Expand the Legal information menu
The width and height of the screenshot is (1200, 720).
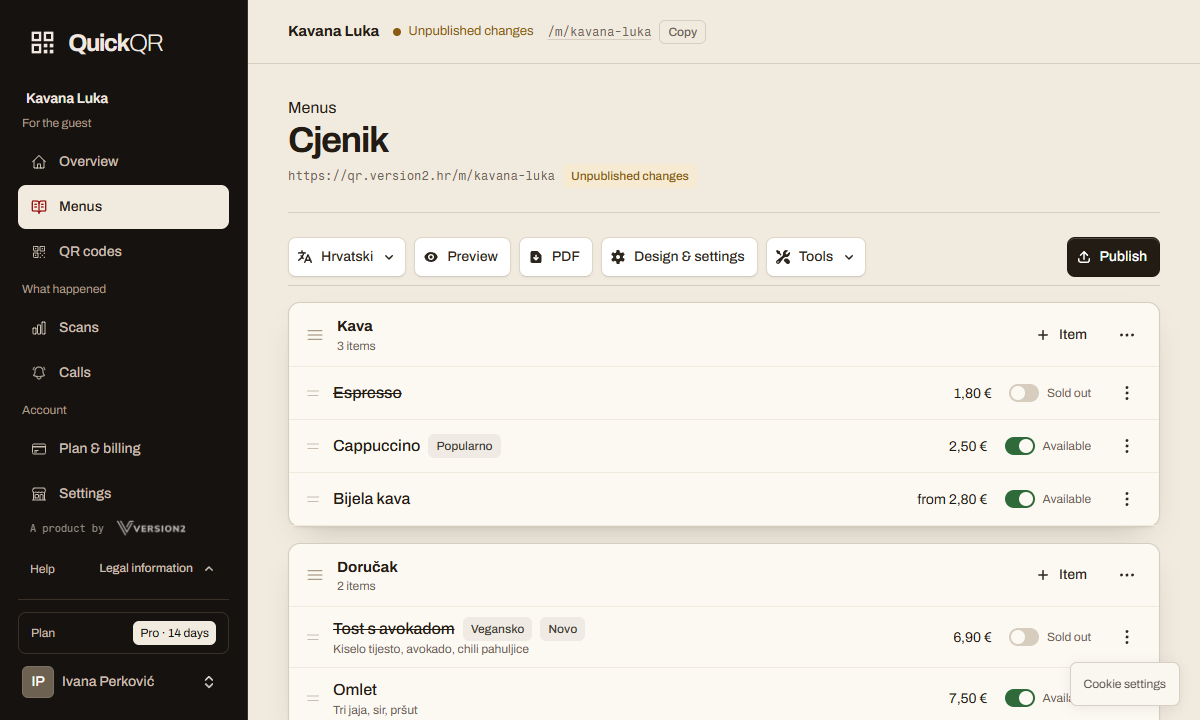pyautogui.click(x=156, y=568)
